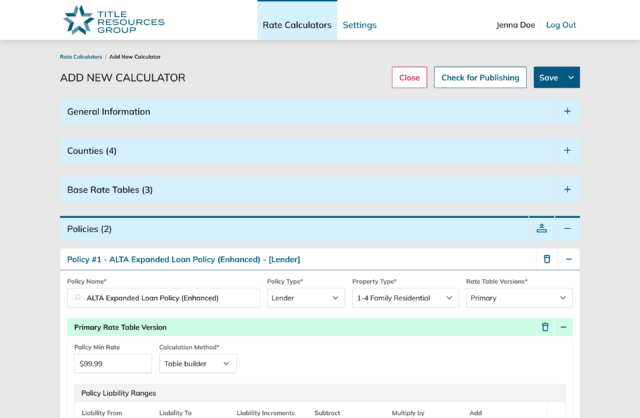Screen dimensions: 640x418
Task: Switch to the Settings tab
Action: pos(359,25)
